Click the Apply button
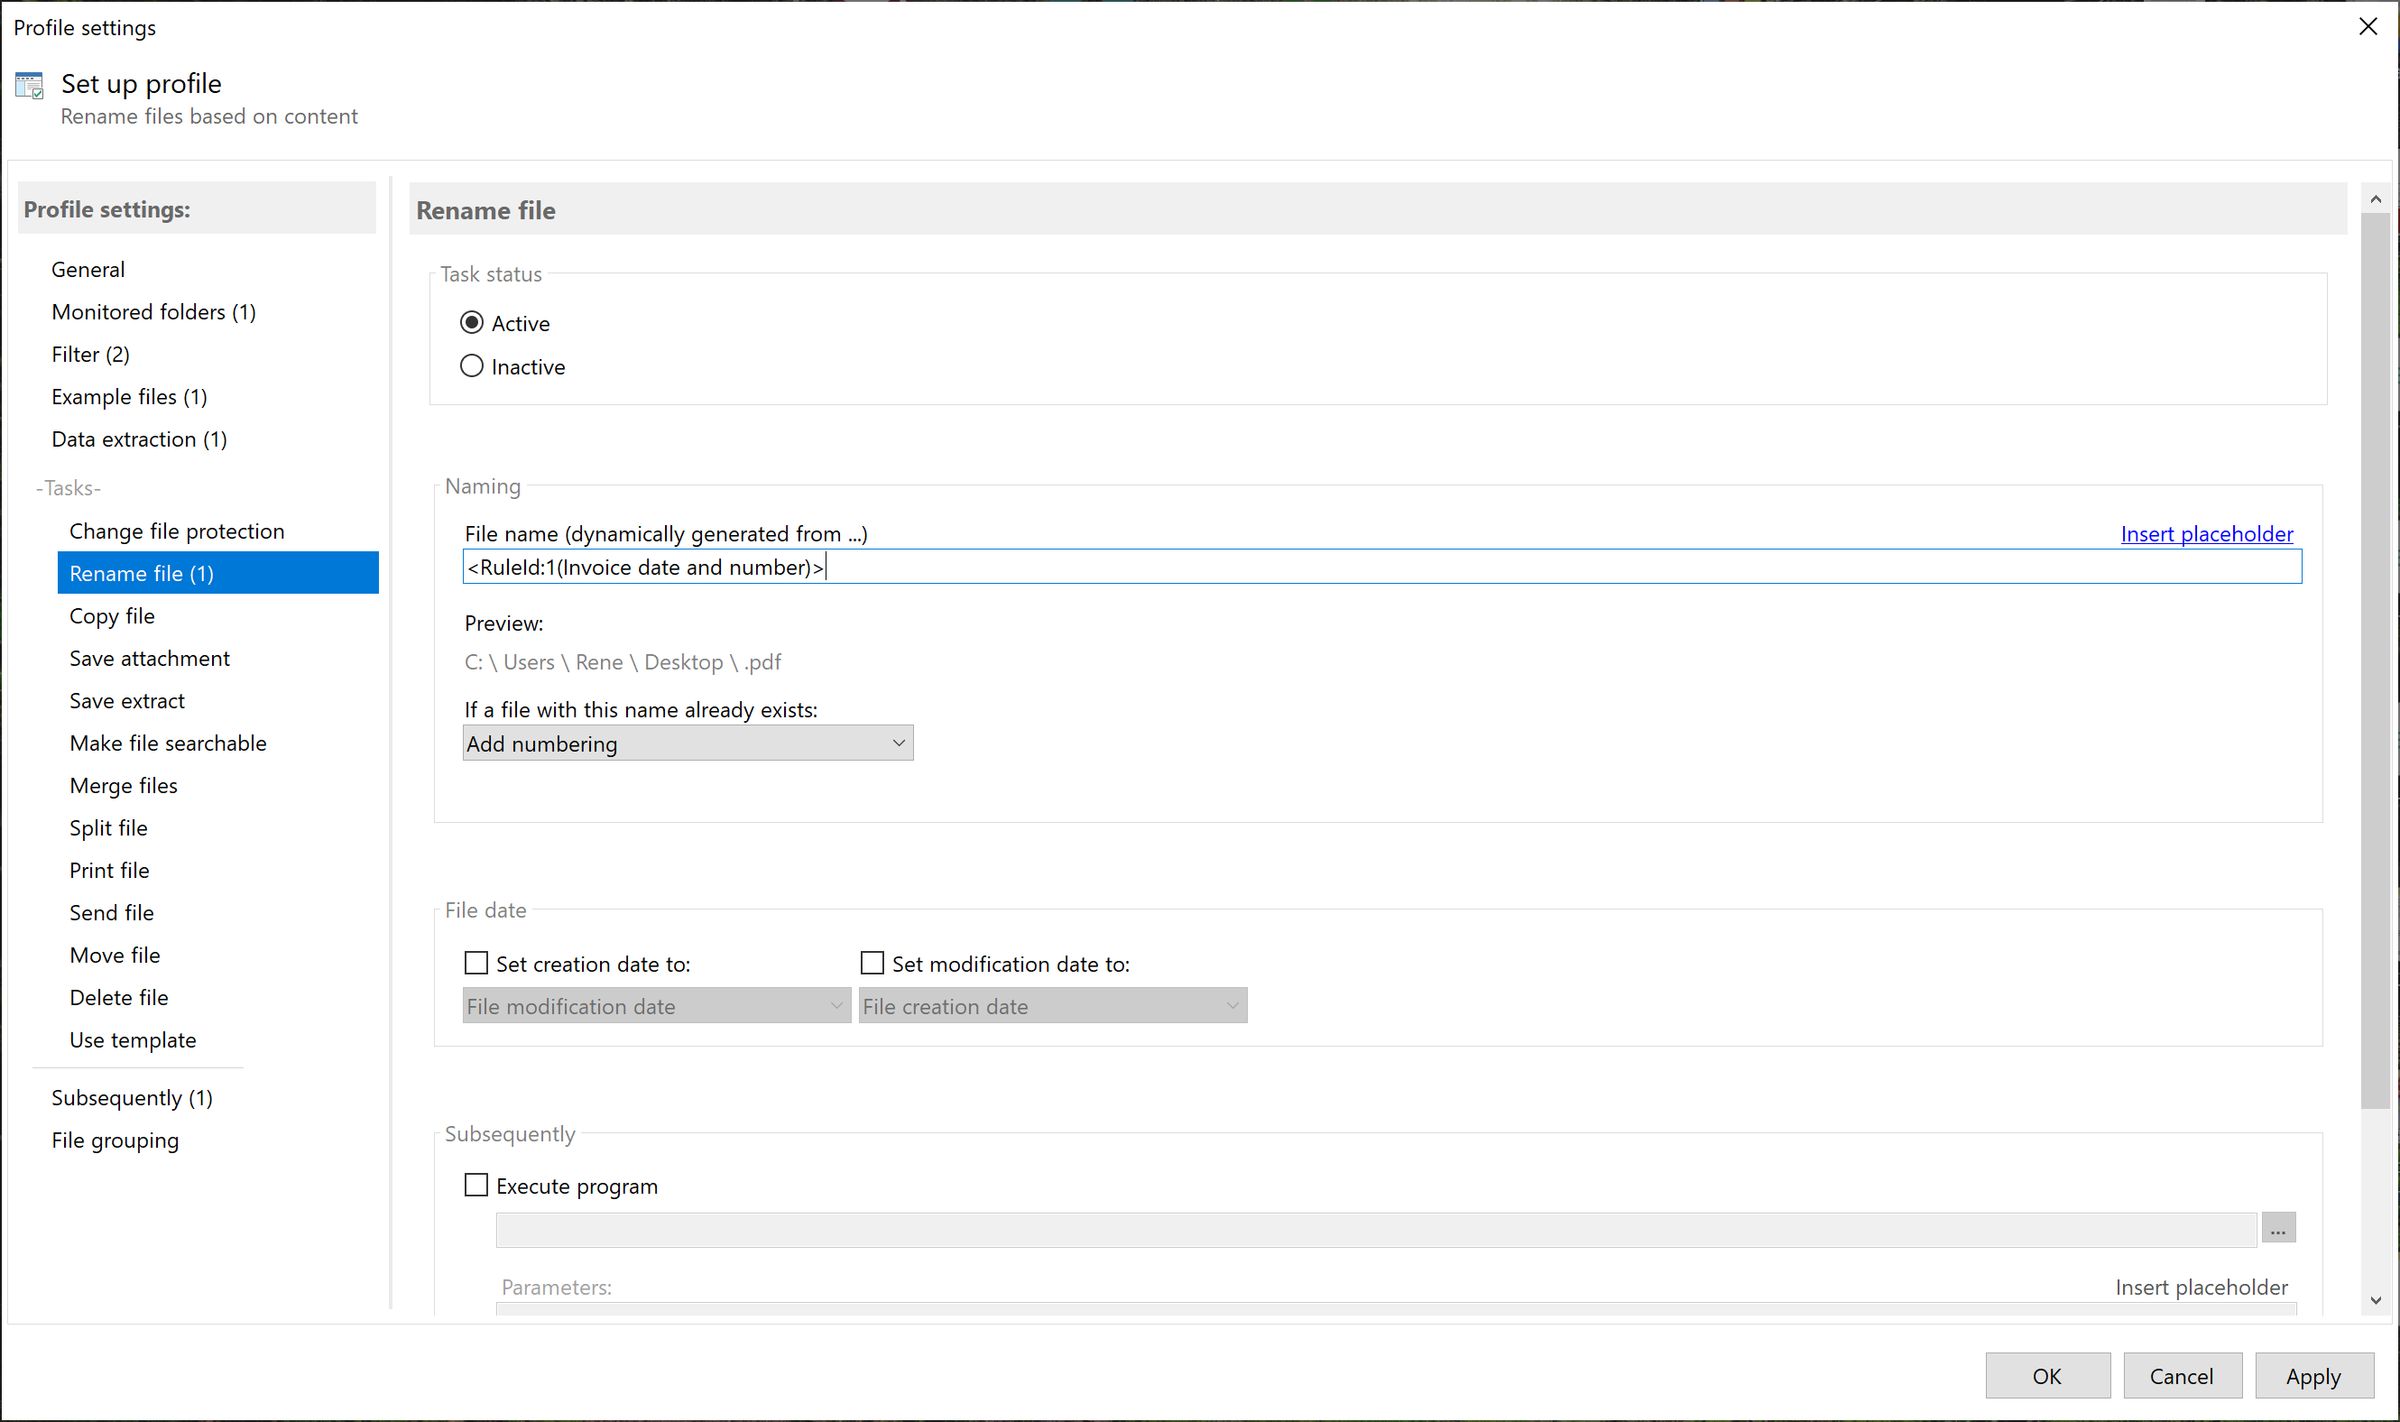2400x1422 pixels. click(x=2314, y=1376)
